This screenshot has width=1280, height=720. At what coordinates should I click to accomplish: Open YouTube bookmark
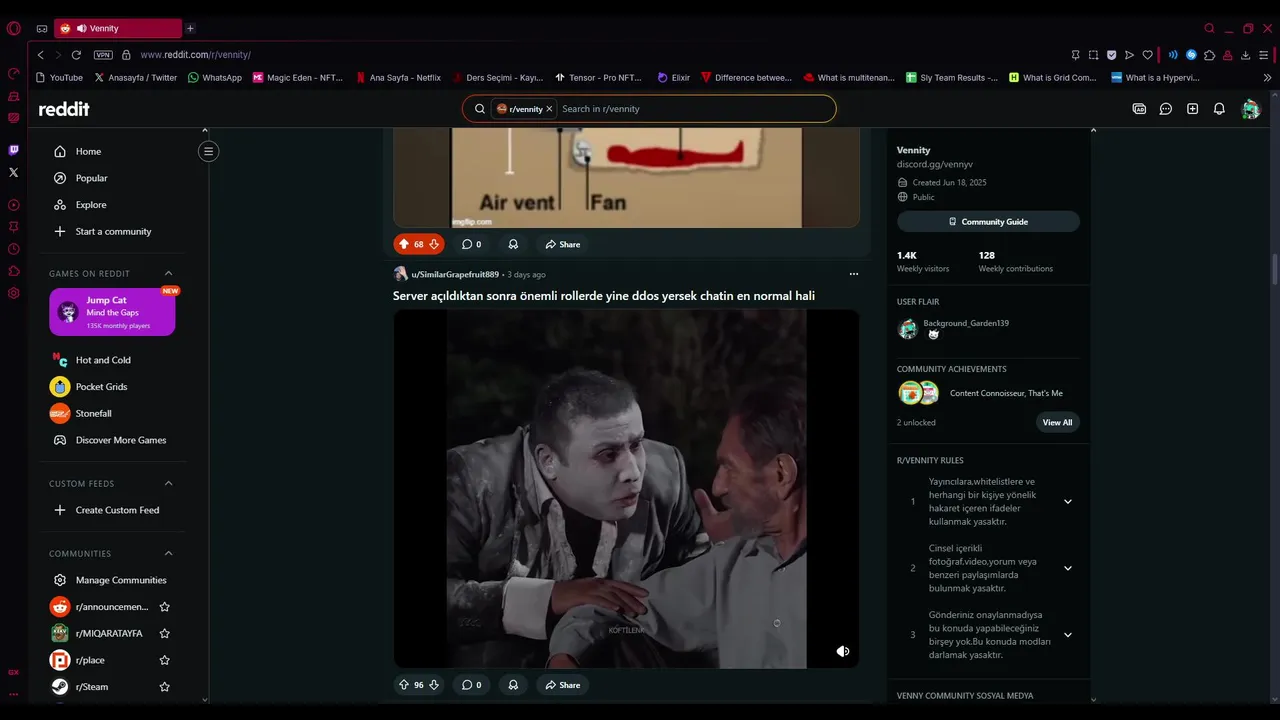(59, 77)
